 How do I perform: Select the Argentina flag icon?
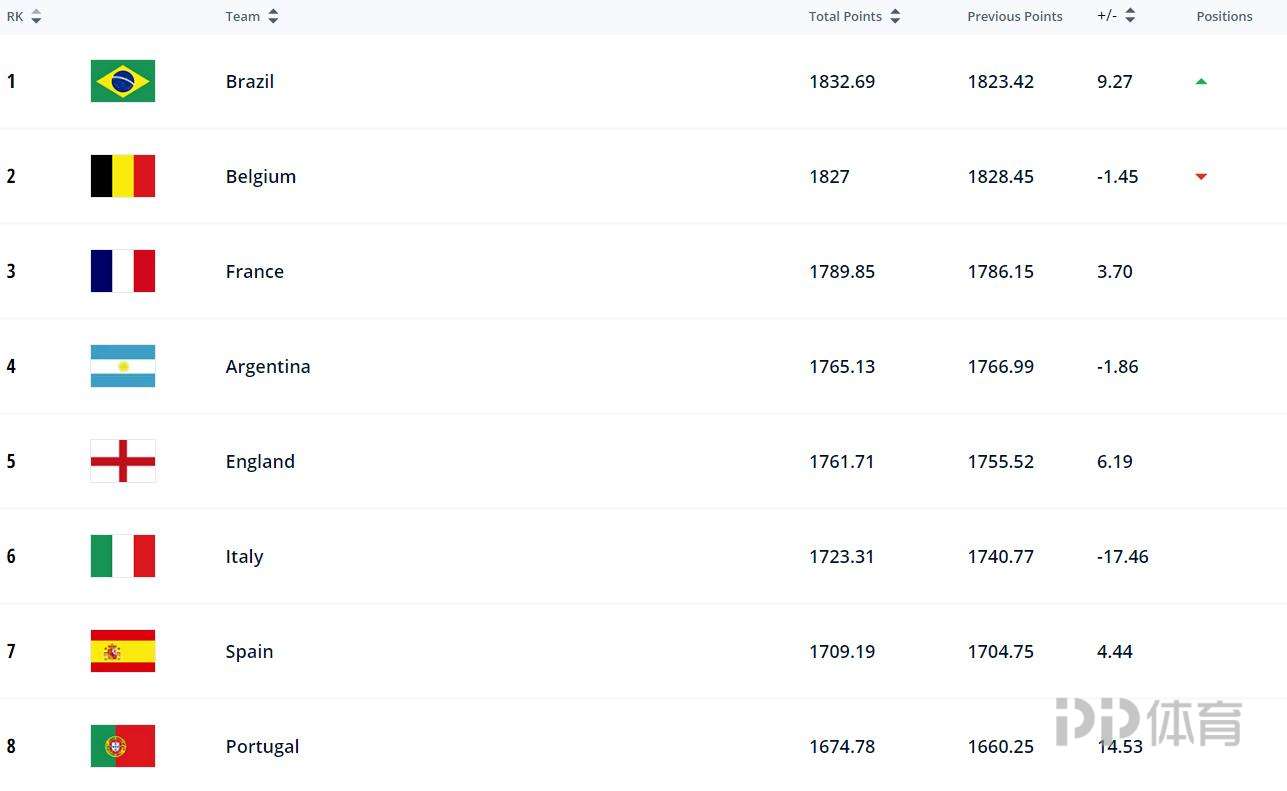(x=122, y=366)
